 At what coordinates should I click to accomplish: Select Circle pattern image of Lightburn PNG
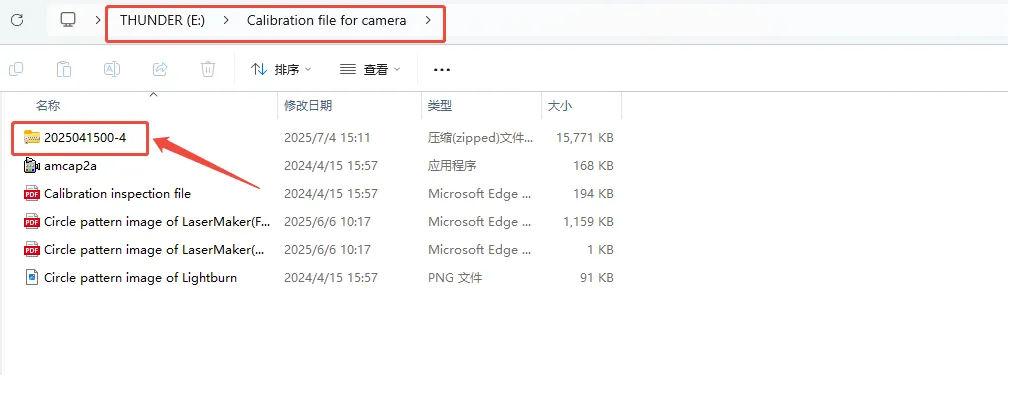[x=140, y=278]
